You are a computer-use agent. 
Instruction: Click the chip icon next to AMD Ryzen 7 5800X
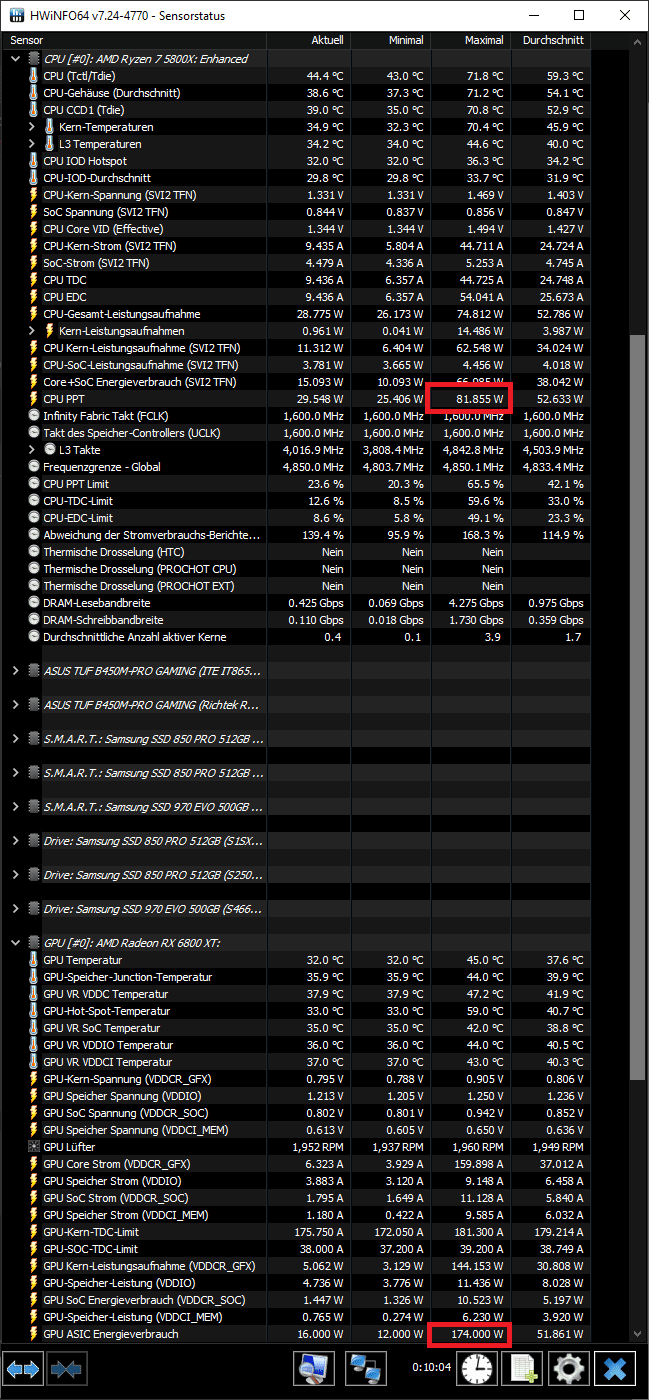coord(34,59)
